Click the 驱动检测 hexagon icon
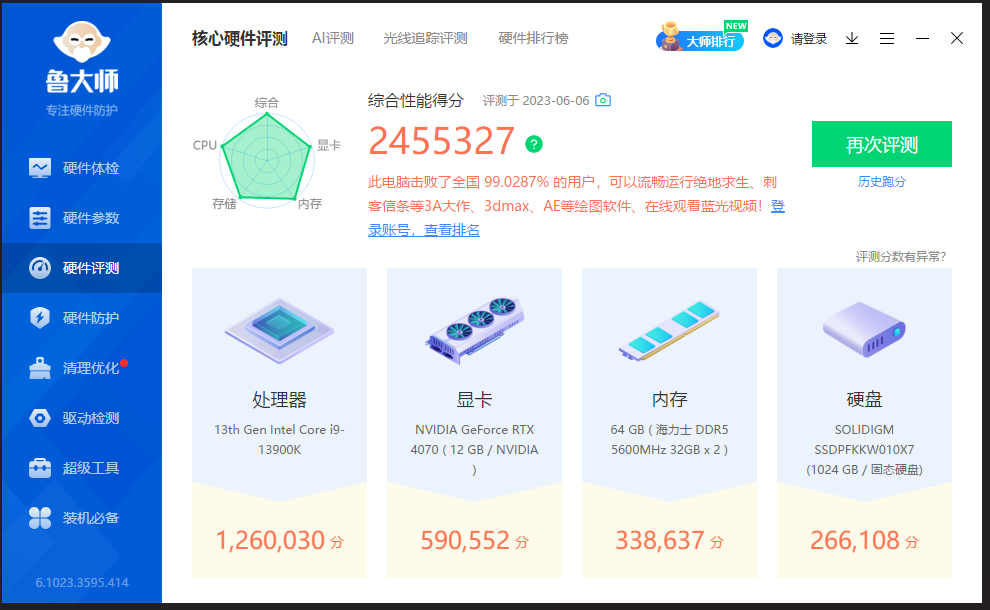Image resolution: width=990 pixels, height=610 pixels. [x=40, y=417]
